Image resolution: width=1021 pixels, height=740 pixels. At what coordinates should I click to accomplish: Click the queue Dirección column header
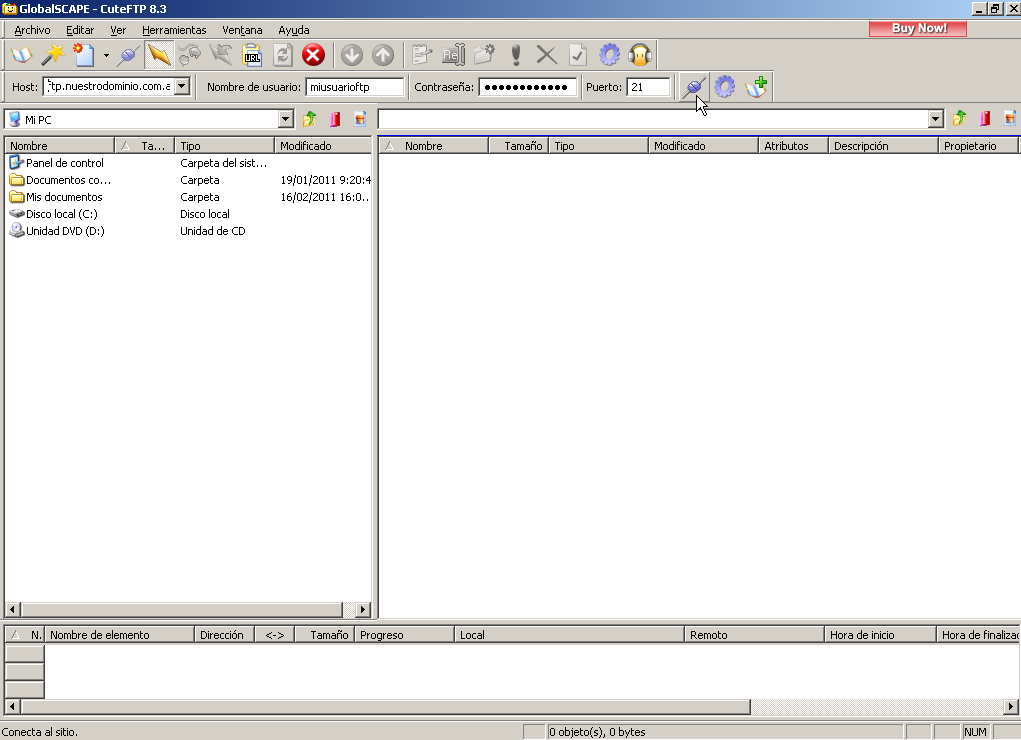coord(222,634)
